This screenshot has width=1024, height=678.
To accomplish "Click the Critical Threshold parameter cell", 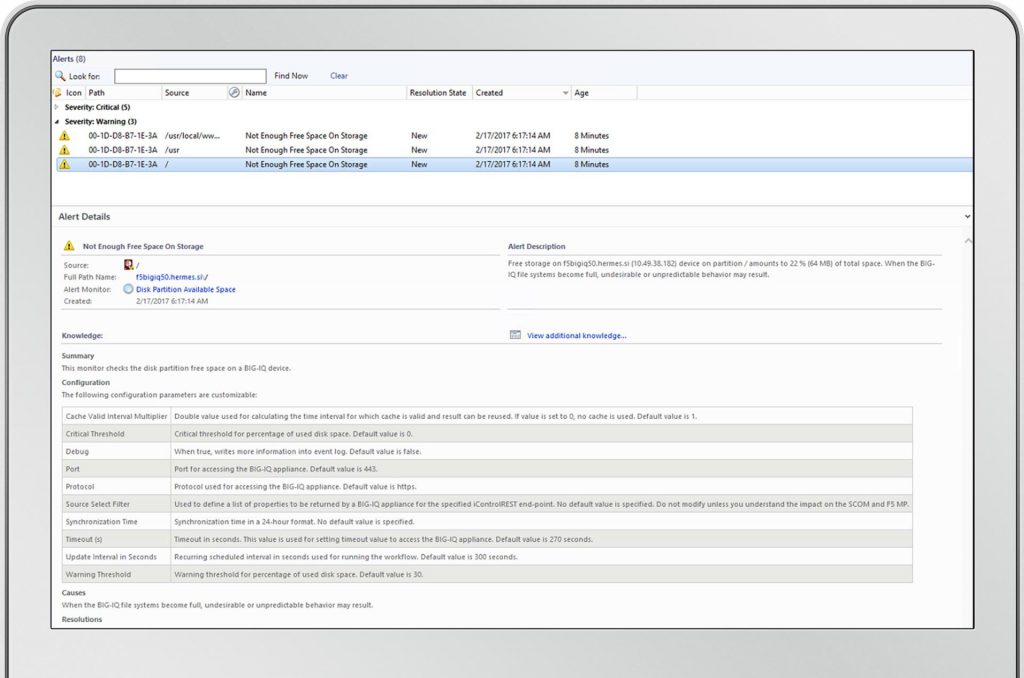I will click(116, 434).
